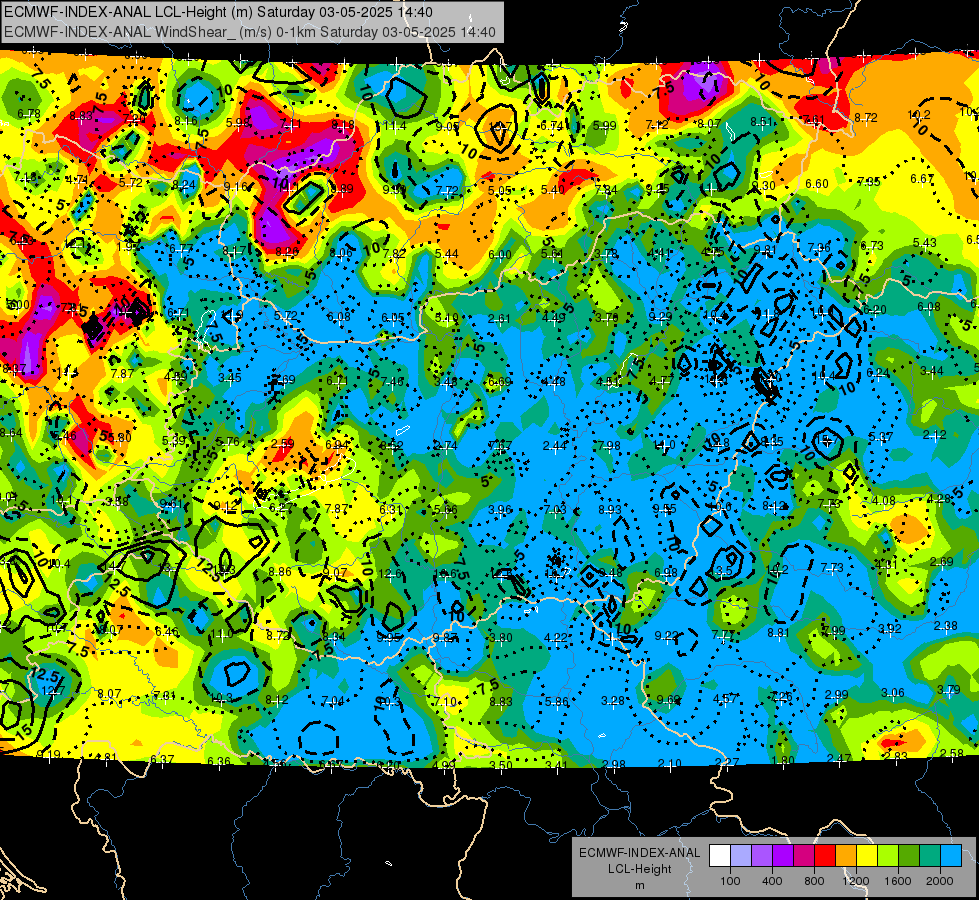This screenshot has width=979, height=900.
Task: Click the map value 3.06
Action: tap(893, 693)
